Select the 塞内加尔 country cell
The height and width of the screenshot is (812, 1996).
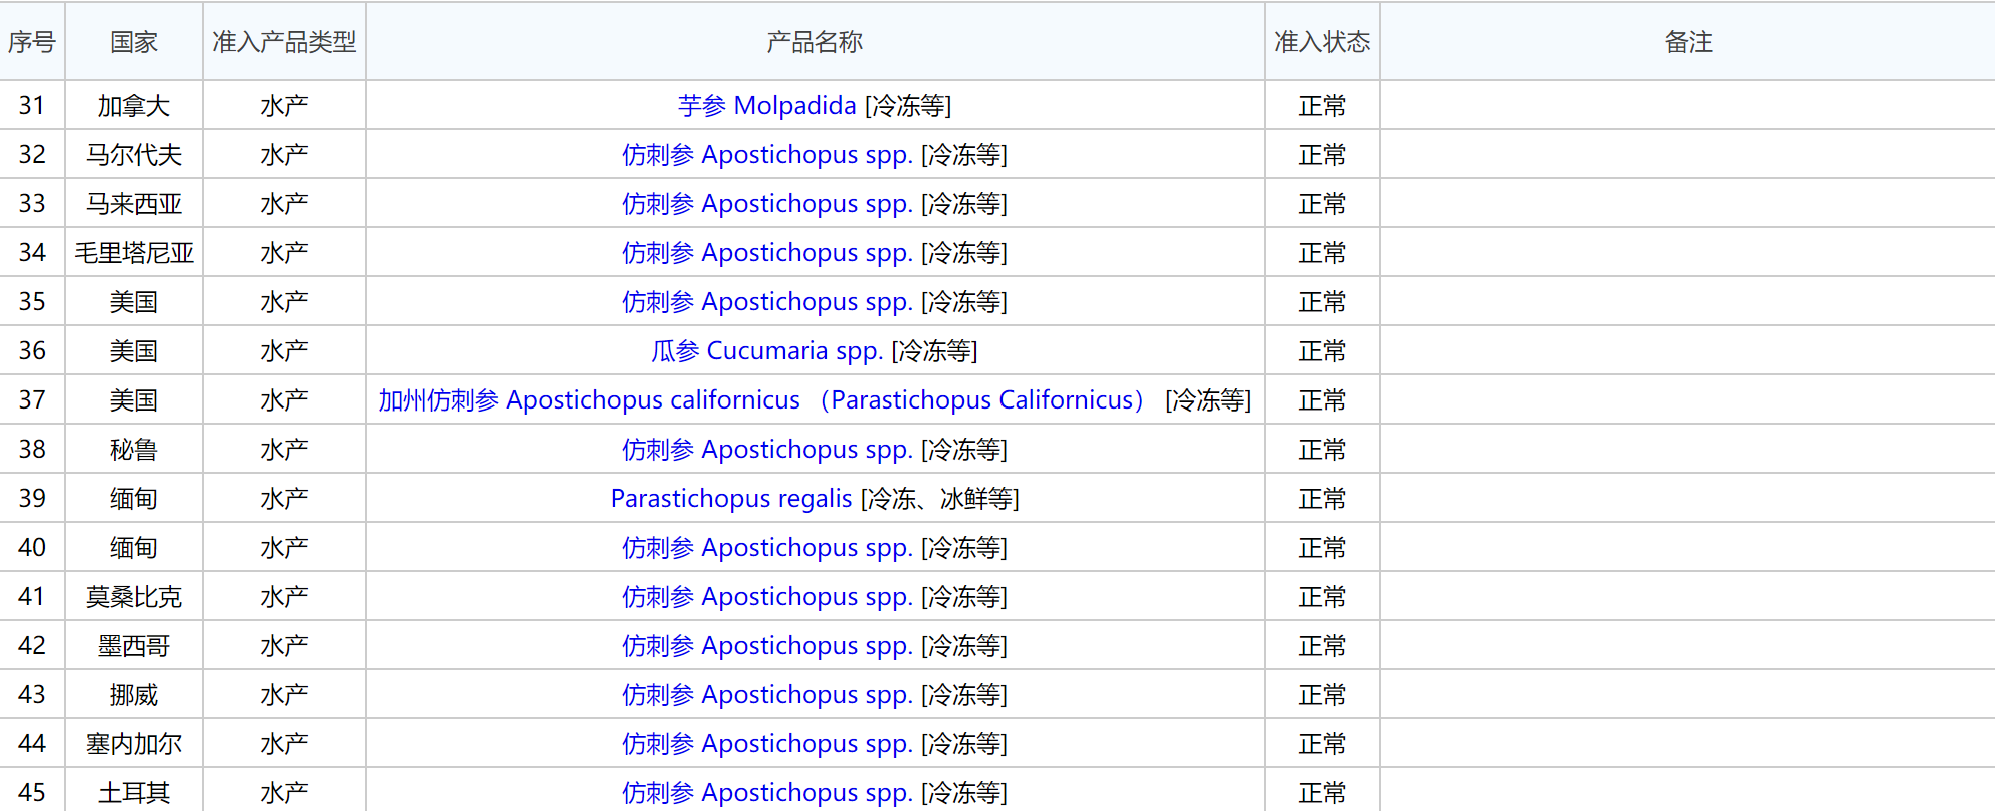[x=134, y=743]
